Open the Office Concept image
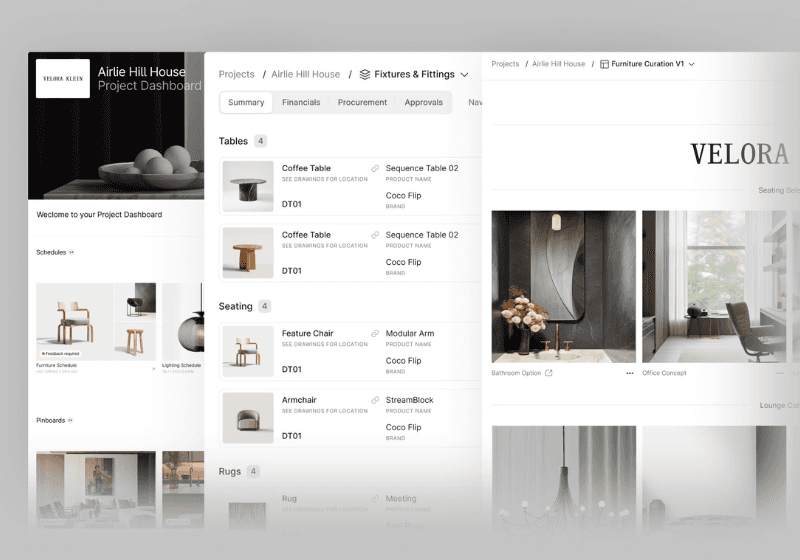Screen dimensions: 800x560 click(714, 287)
